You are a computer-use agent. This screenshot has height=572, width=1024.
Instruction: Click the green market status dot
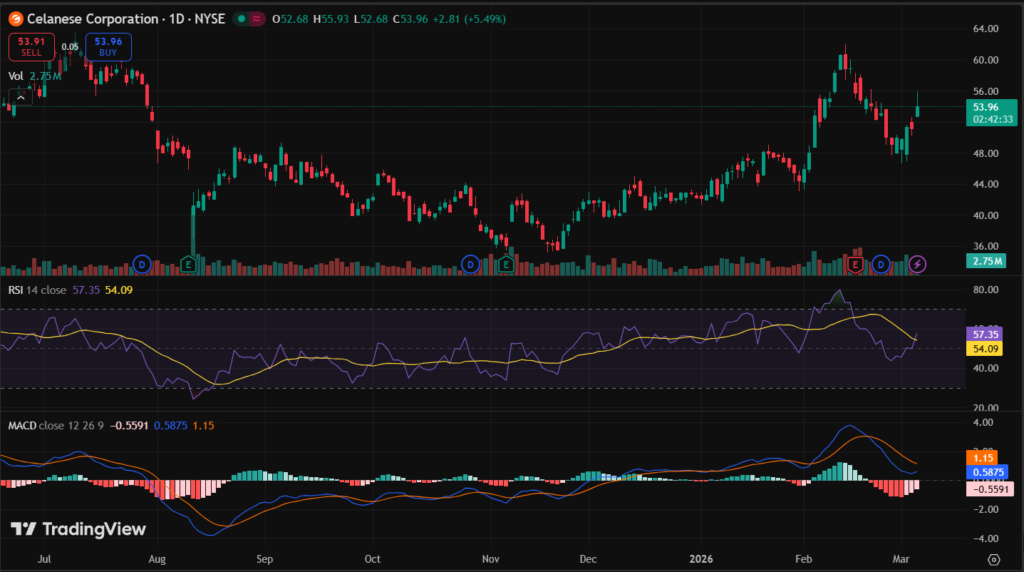pyautogui.click(x=242, y=19)
